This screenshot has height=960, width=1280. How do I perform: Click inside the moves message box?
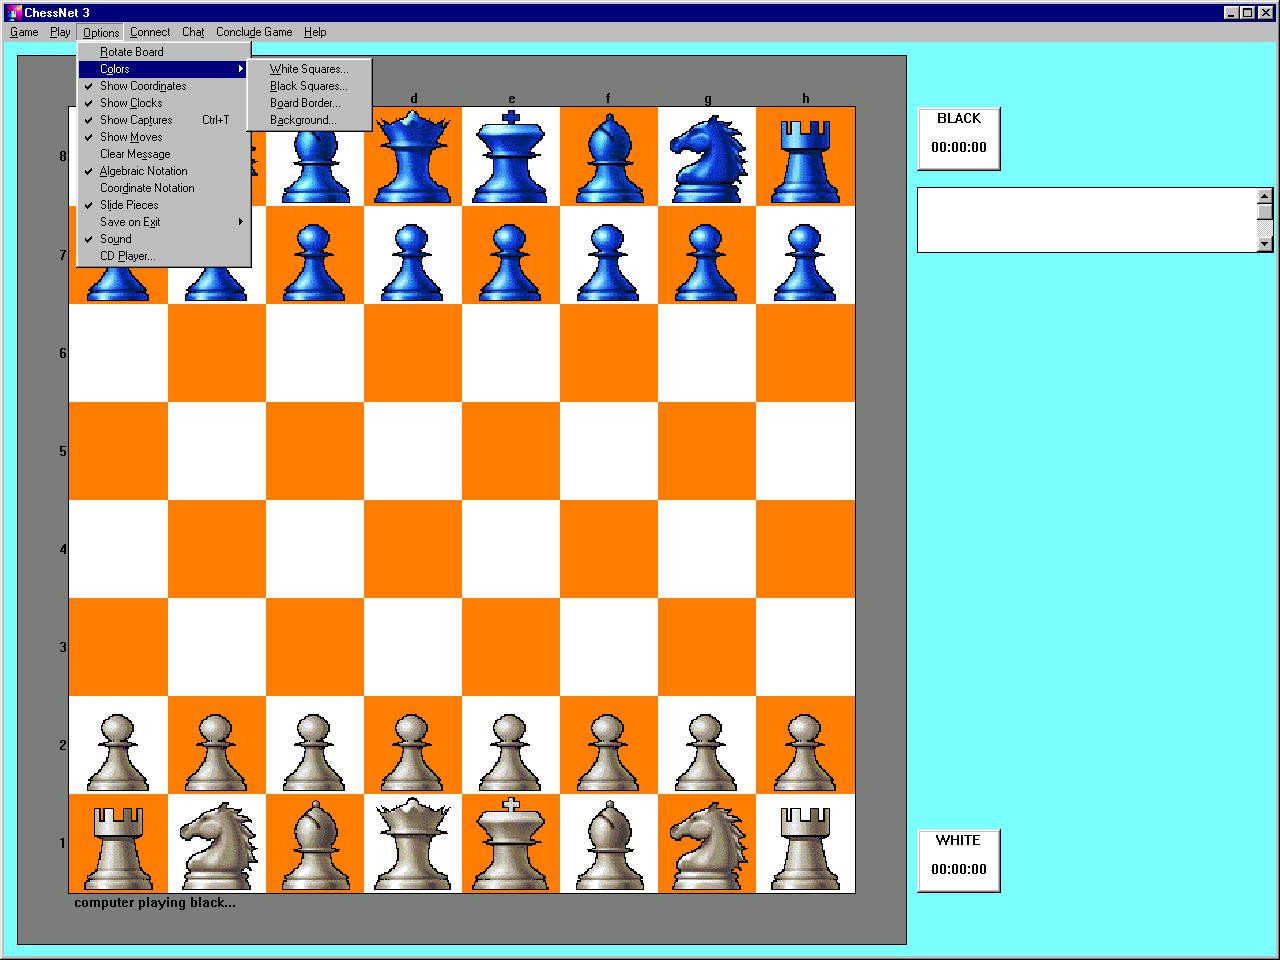tap(1088, 220)
